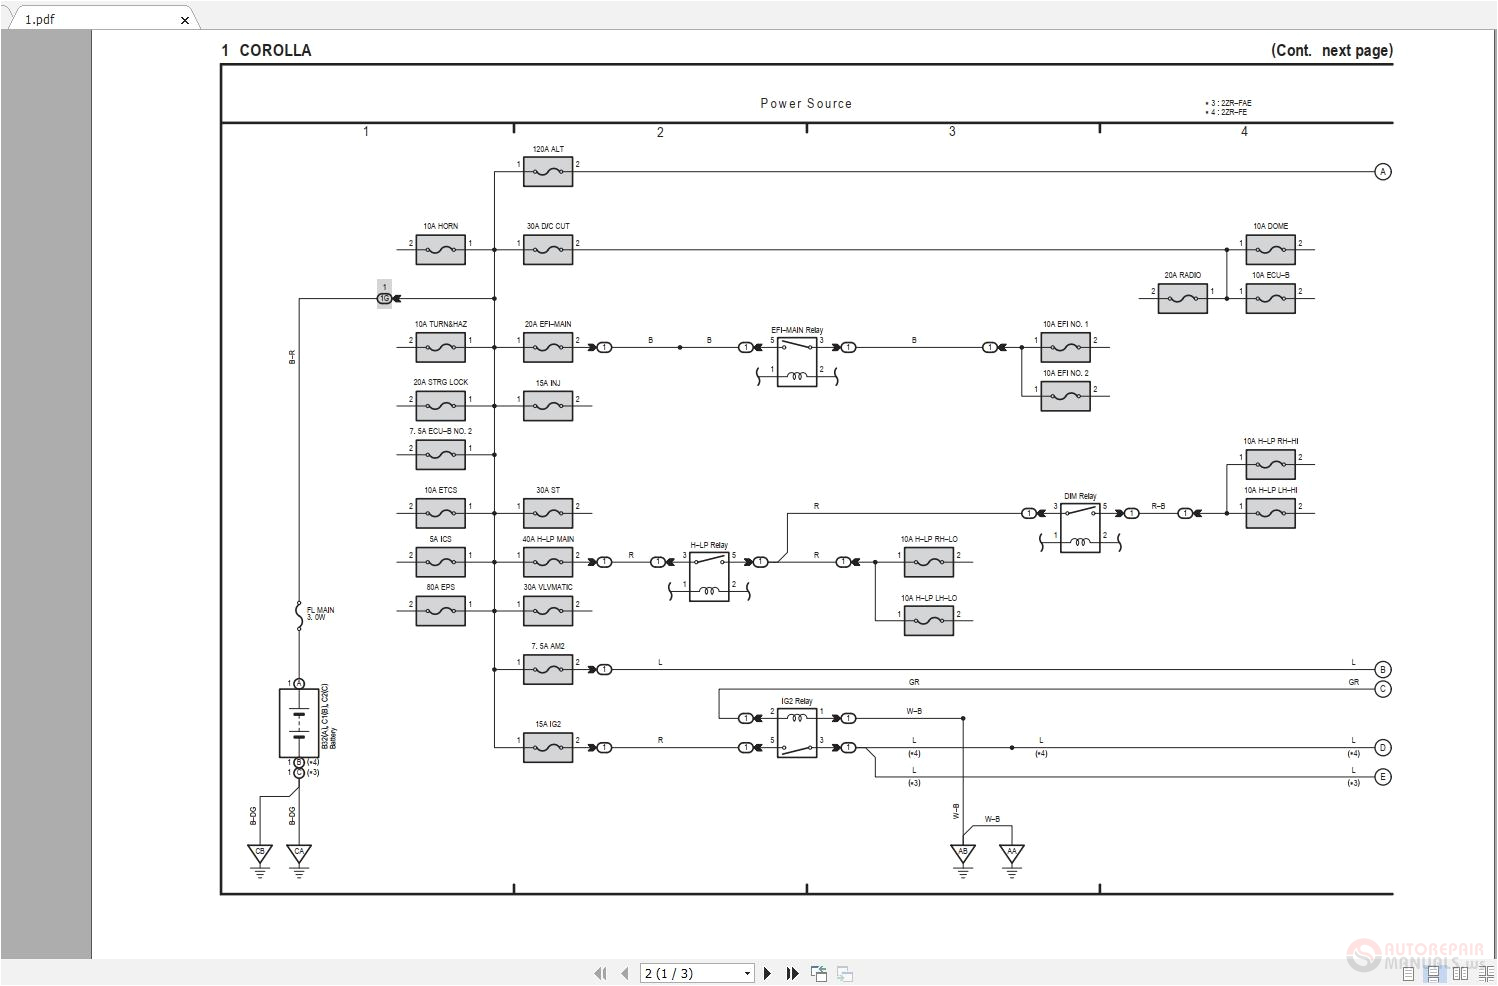This screenshot has height=986, width=1498.
Task: Close the 1.pdf tab
Action: pyautogui.click(x=185, y=20)
